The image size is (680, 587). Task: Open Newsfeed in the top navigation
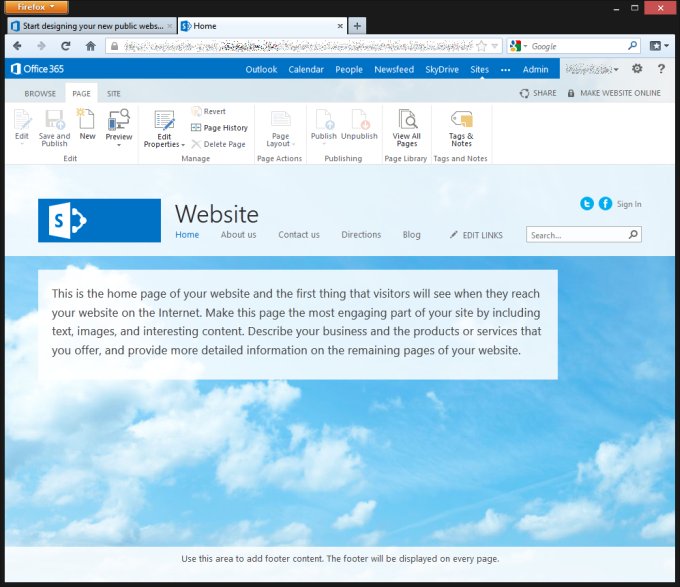pos(394,69)
